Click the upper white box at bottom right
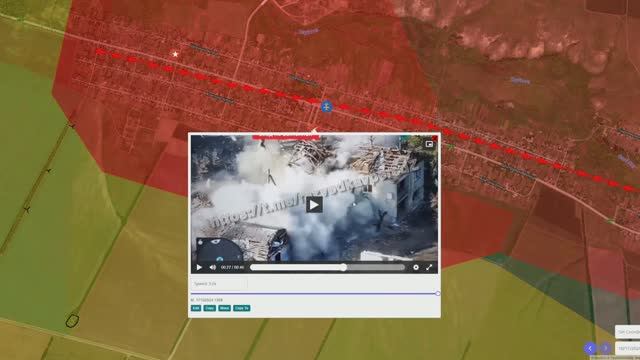The width and height of the screenshot is (640, 360). point(627,332)
